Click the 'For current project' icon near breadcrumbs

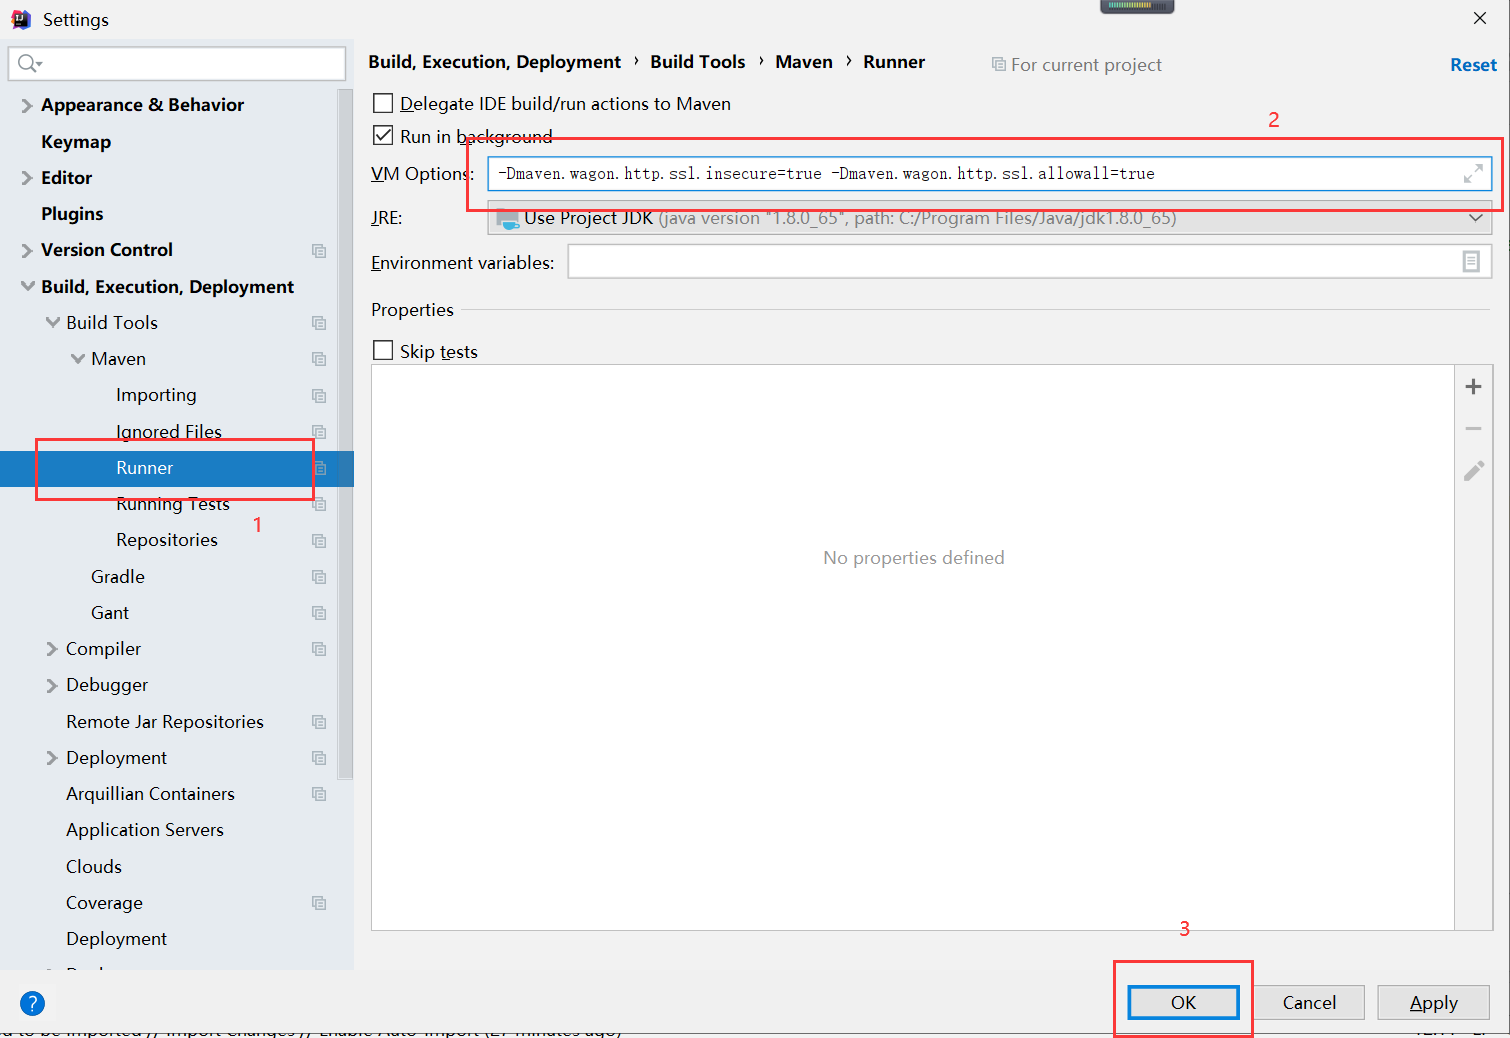point(998,64)
